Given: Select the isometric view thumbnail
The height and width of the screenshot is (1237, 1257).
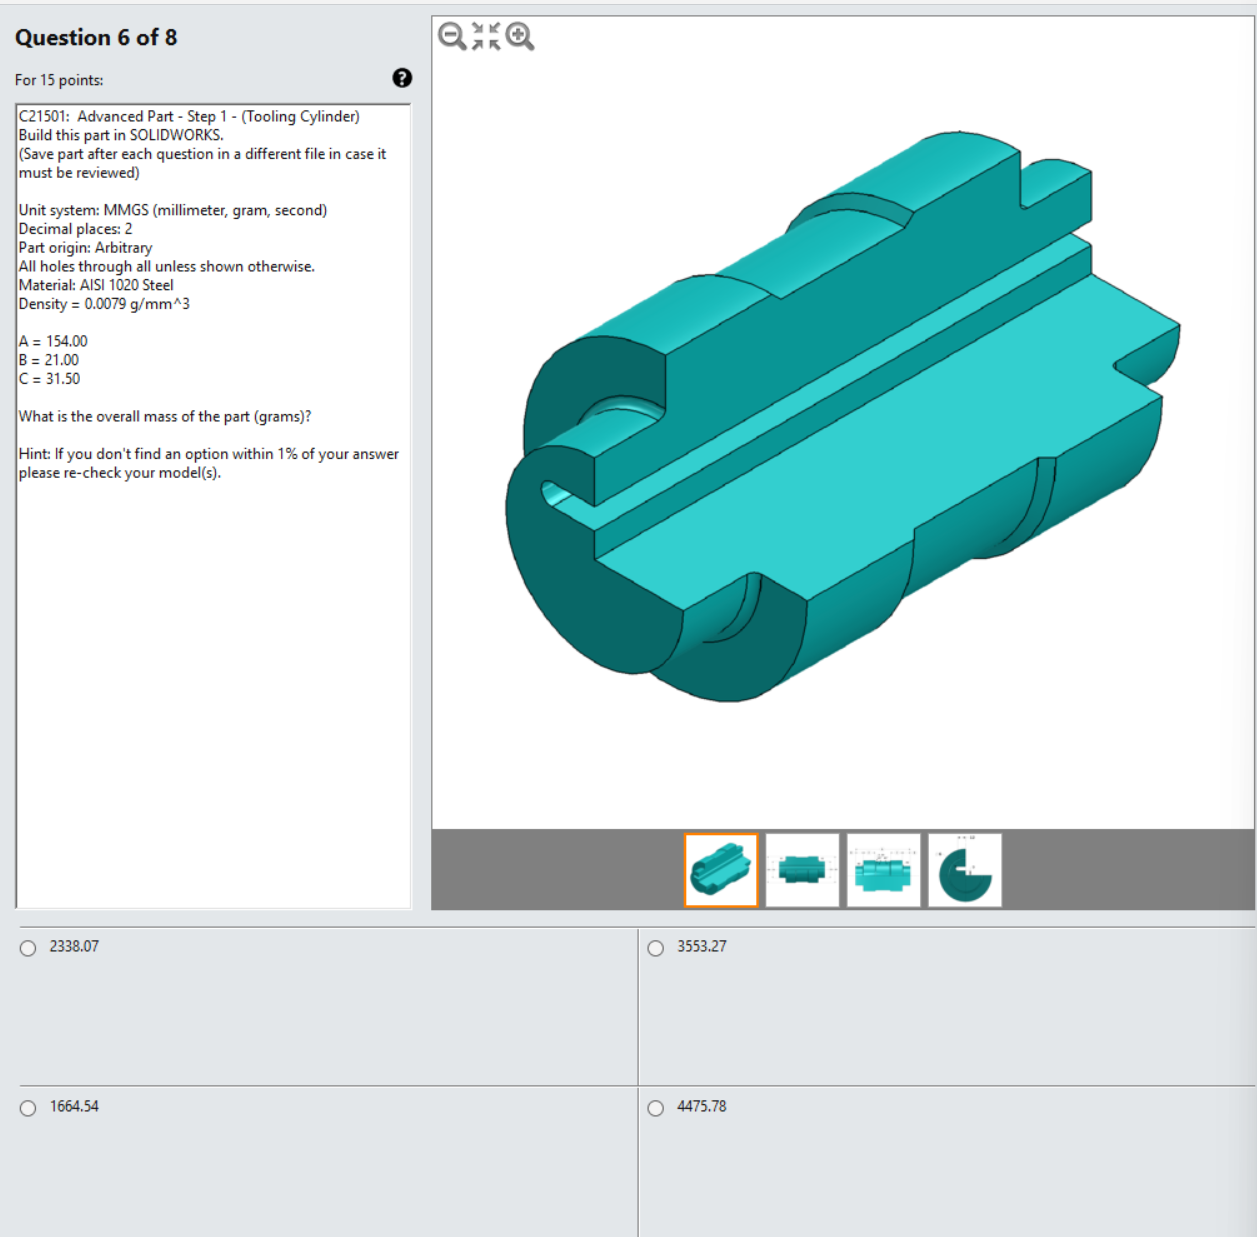Looking at the screenshot, I should click(x=721, y=870).
